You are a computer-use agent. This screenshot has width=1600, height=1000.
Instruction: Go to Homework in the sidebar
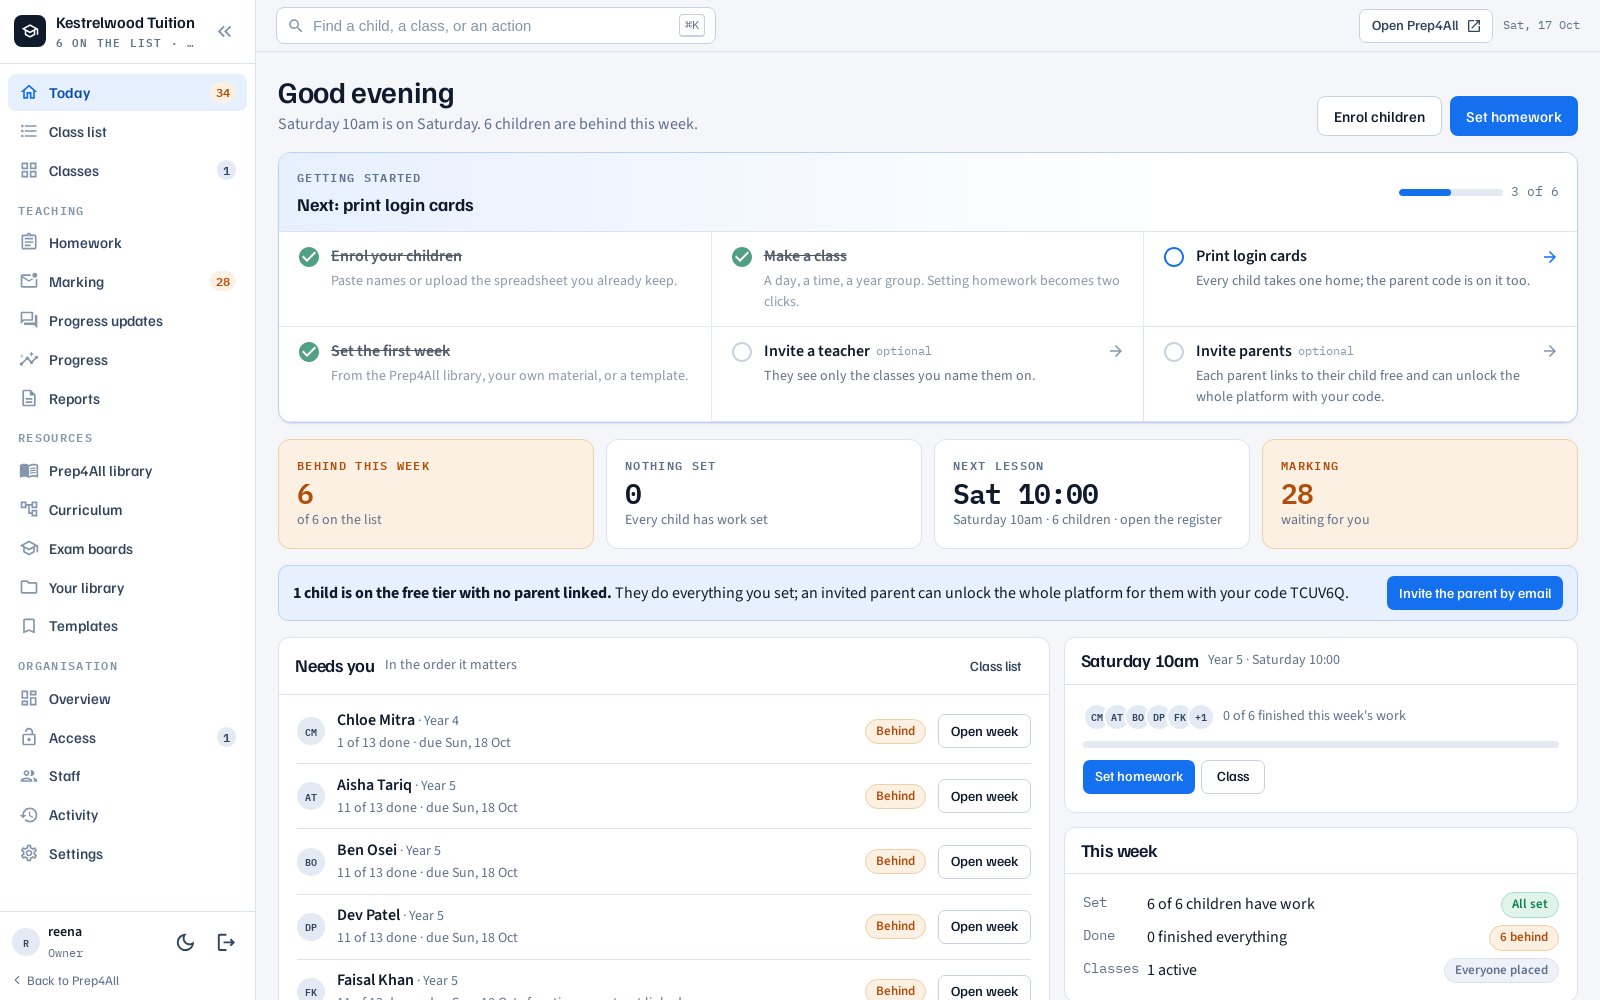(127, 243)
